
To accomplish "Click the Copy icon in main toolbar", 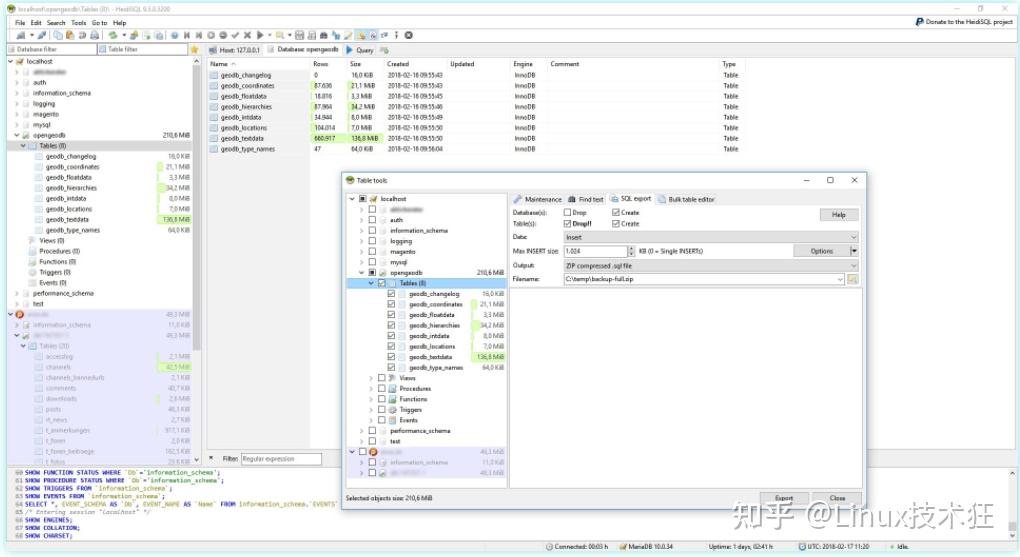I will [x=58, y=35].
